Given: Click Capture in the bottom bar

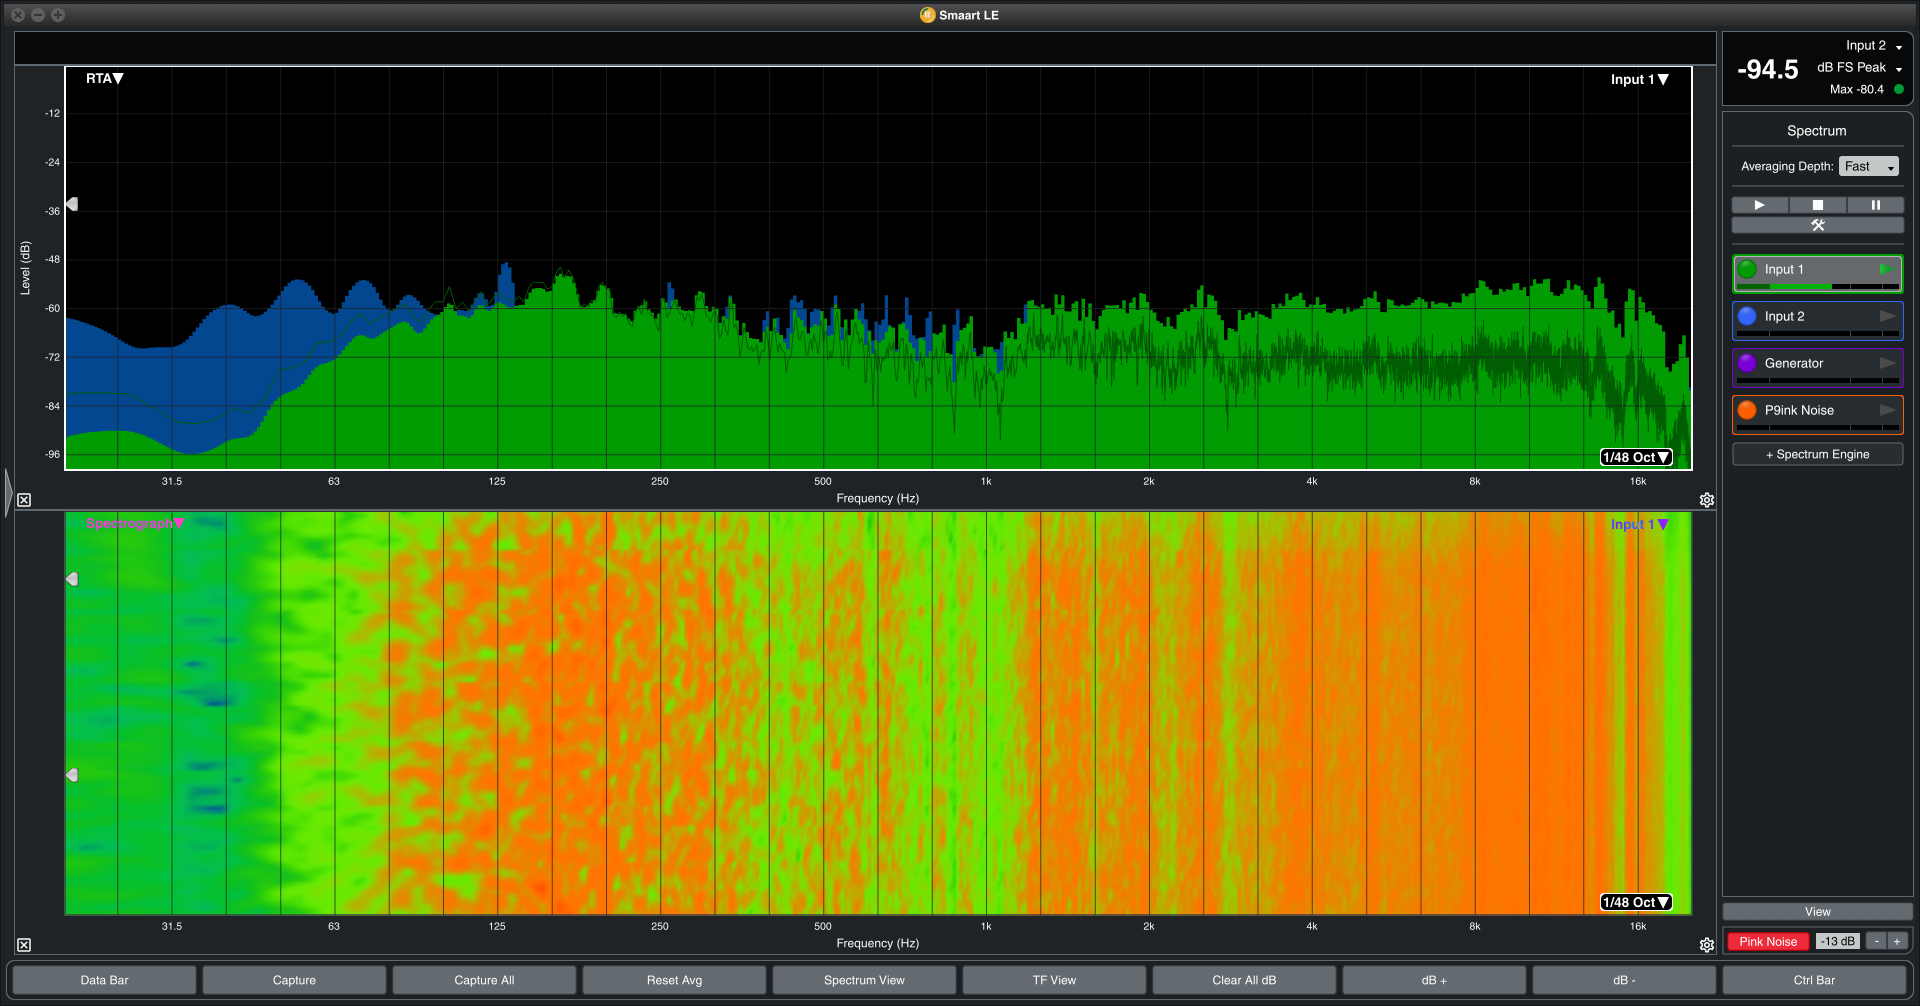Looking at the screenshot, I should 294,980.
